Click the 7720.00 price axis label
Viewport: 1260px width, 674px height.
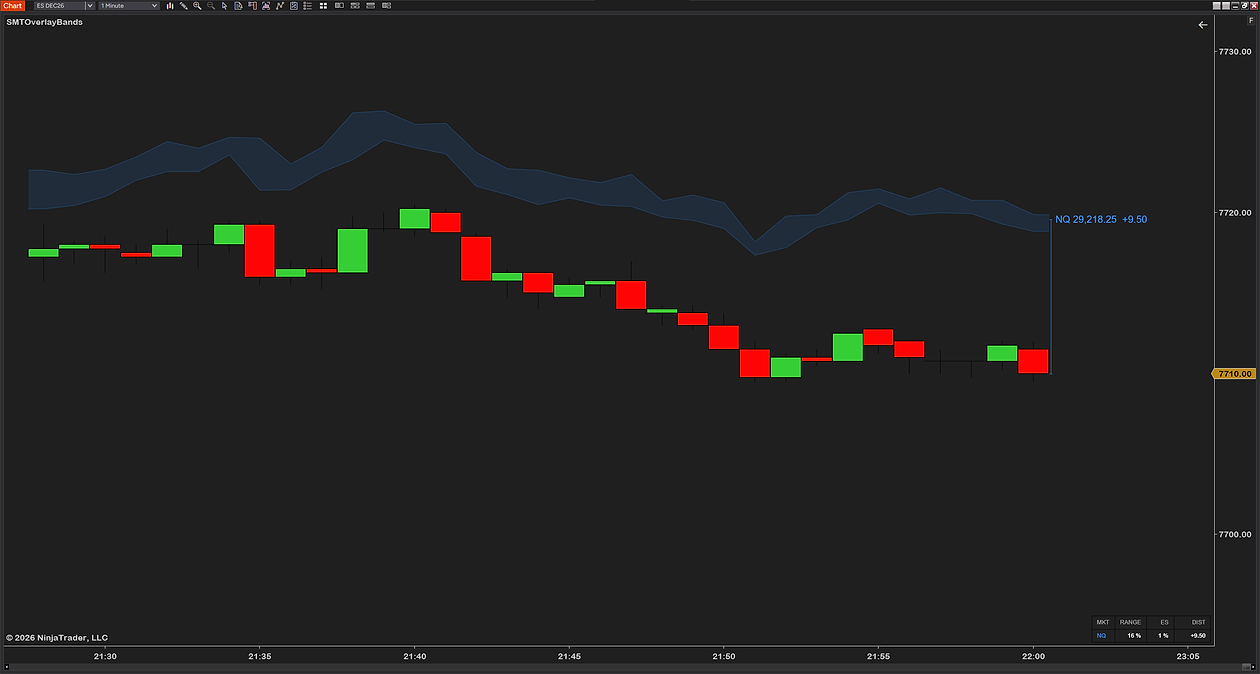[x=1235, y=213]
